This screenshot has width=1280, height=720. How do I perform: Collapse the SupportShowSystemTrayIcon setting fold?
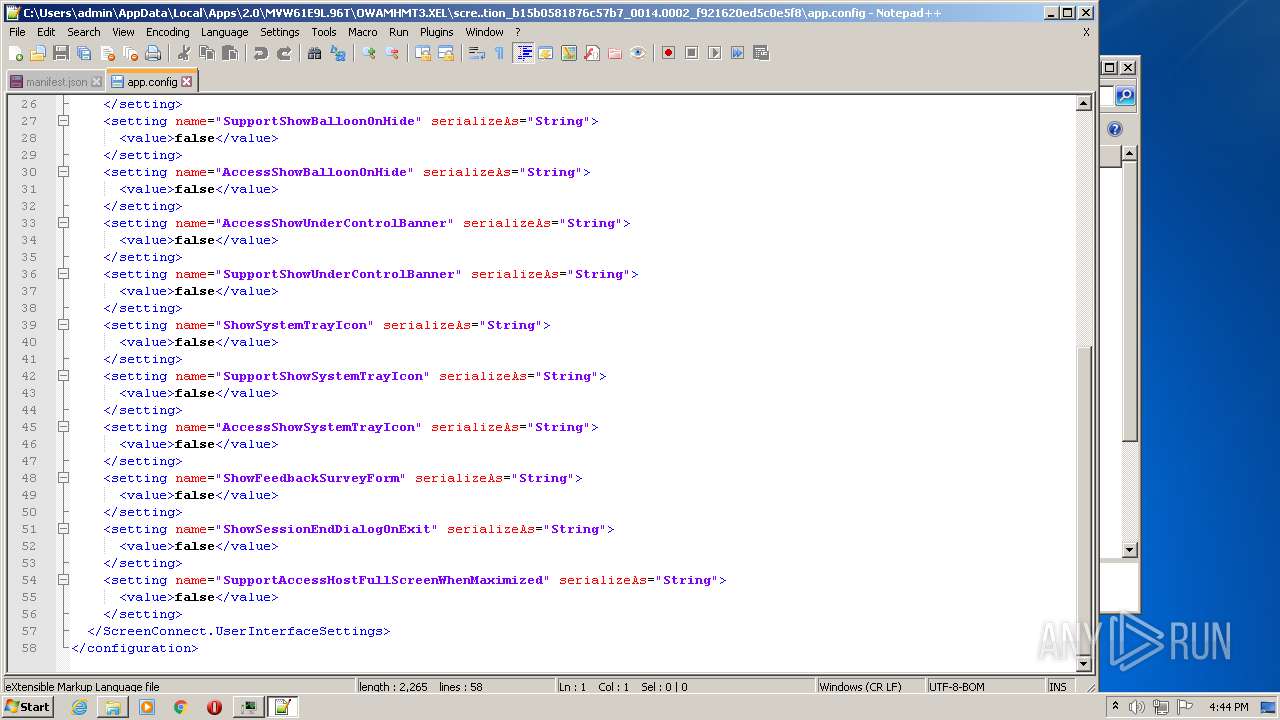[63, 376]
